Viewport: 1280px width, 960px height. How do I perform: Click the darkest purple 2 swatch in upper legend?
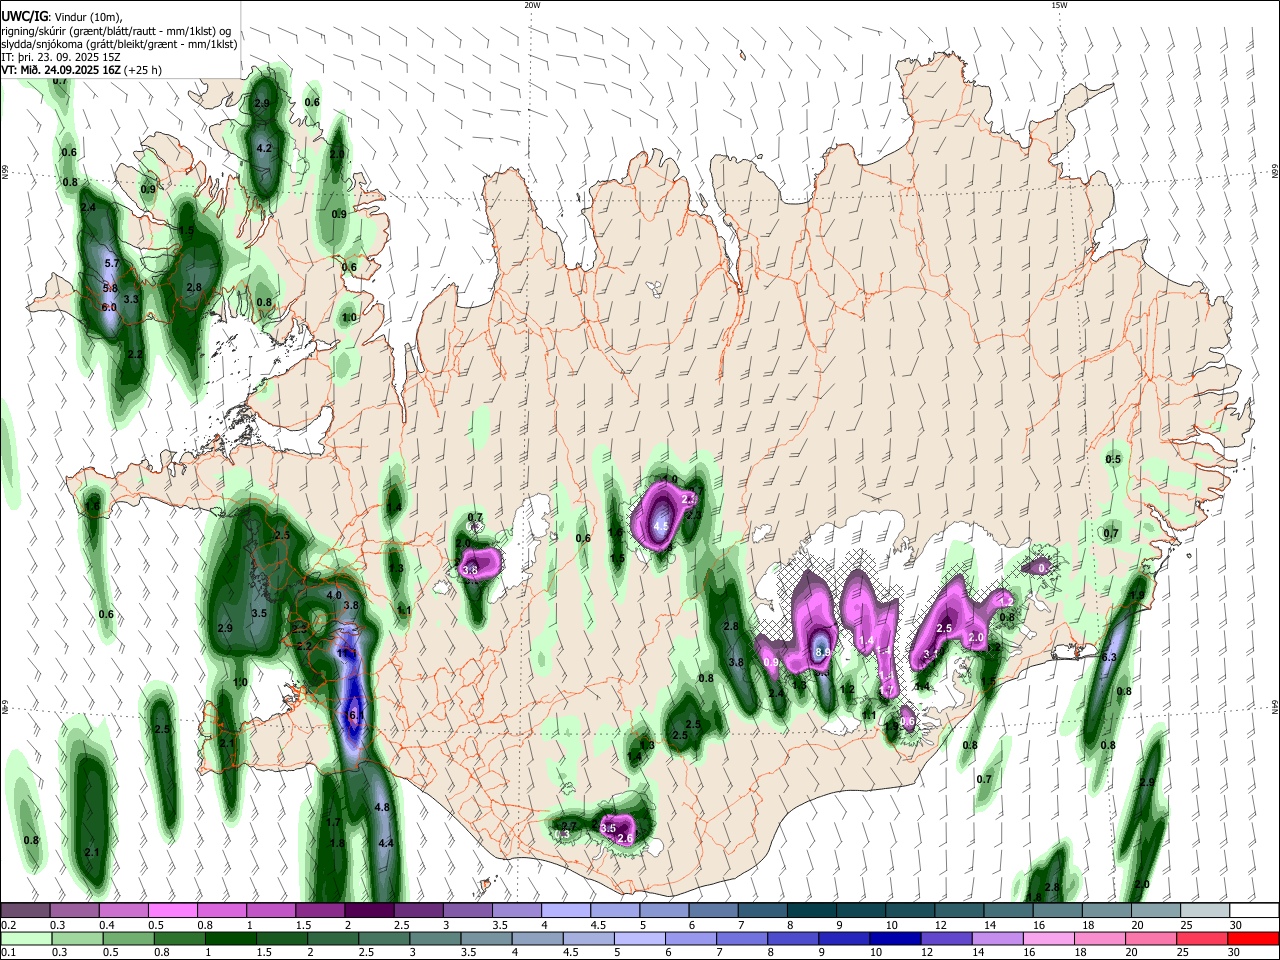[x=368, y=911]
